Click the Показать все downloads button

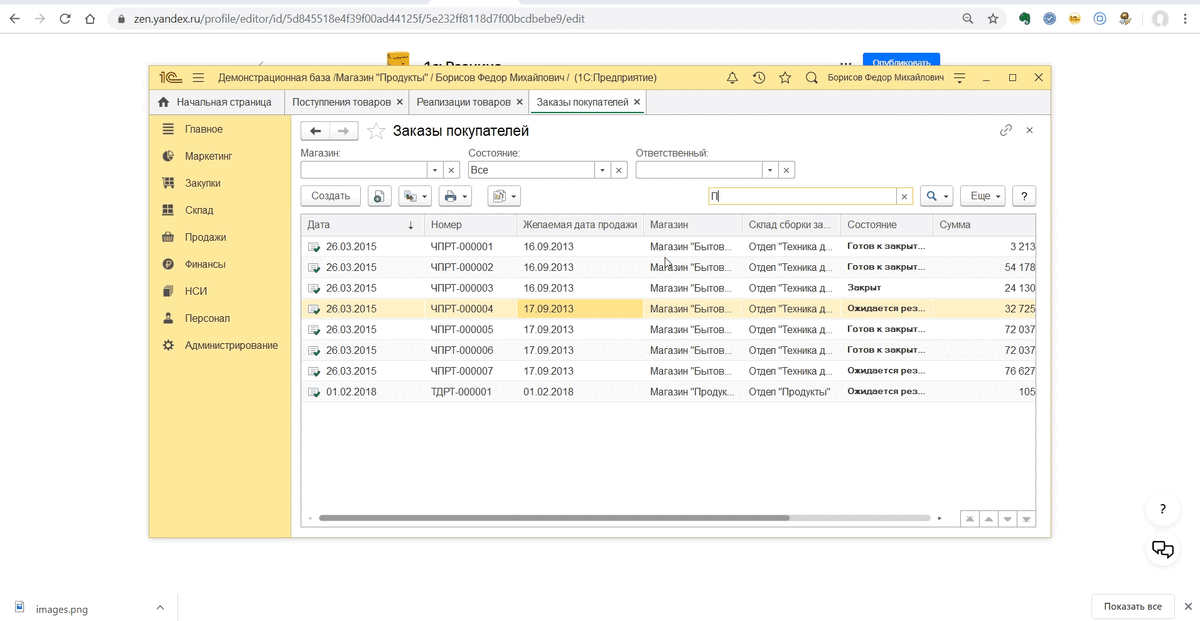tap(1133, 607)
